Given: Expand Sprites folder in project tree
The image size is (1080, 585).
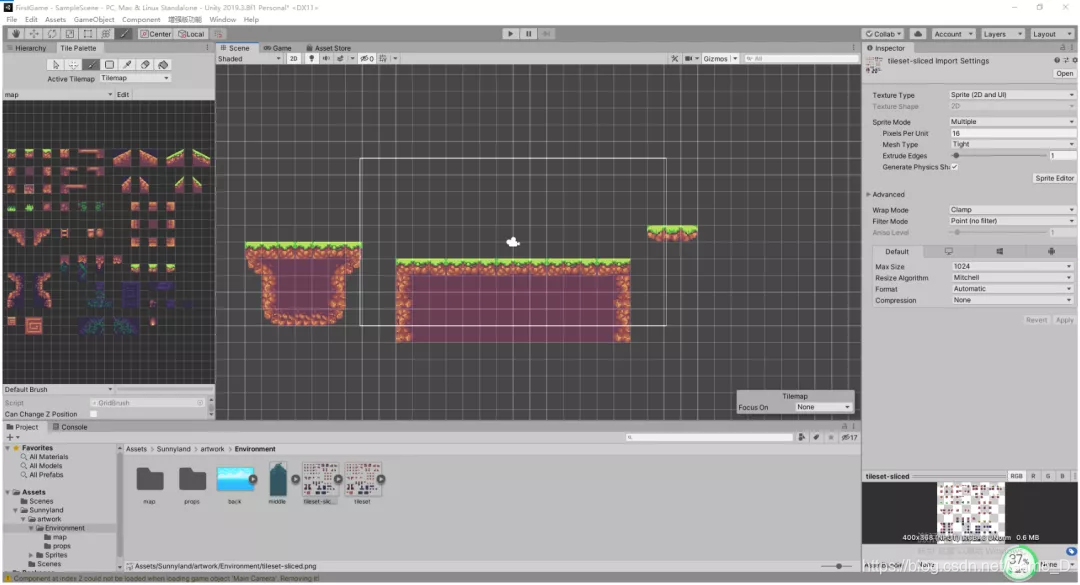Looking at the screenshot, I should pyautogui.click(x=31, y=555).
